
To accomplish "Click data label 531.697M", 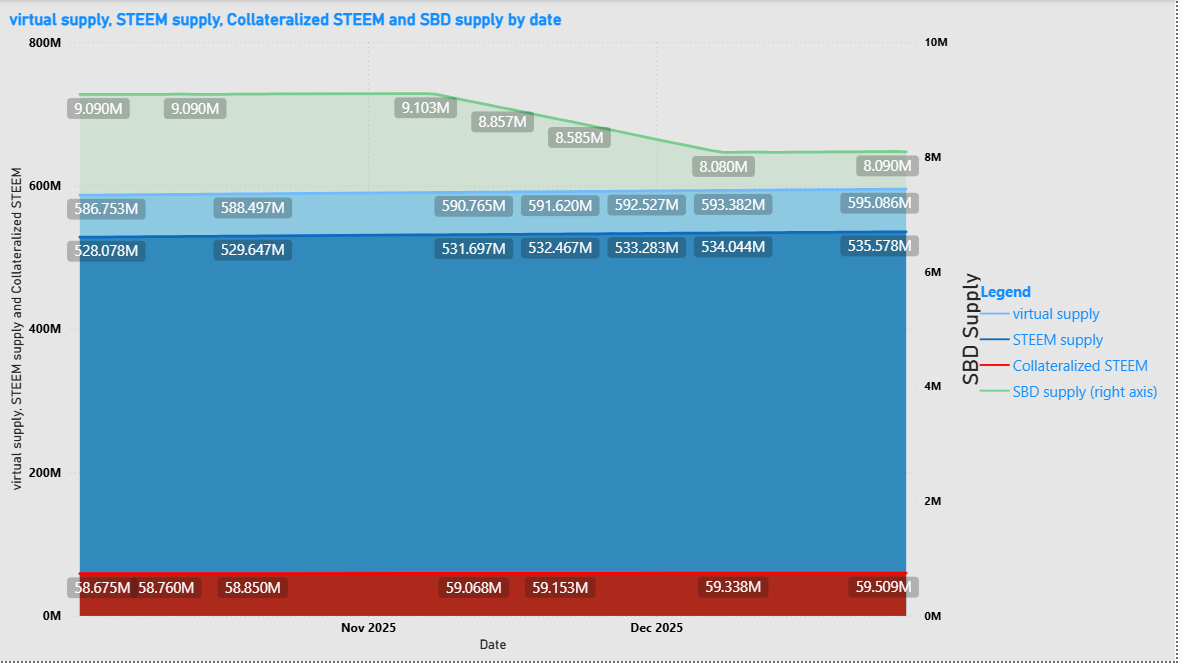I will pyautogui.click(x=473, y=249).
